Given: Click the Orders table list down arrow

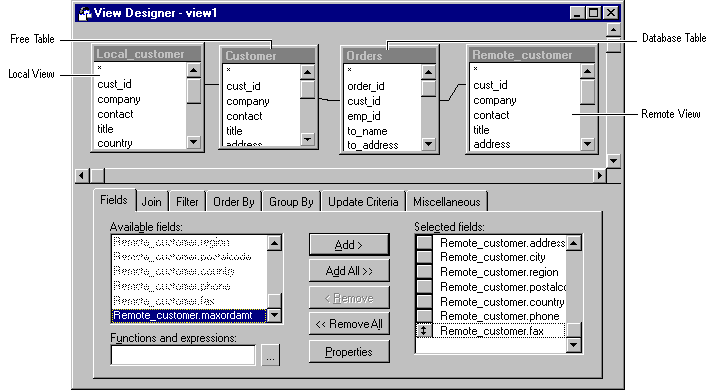Looking at the screenshot, I should point(428,144).
